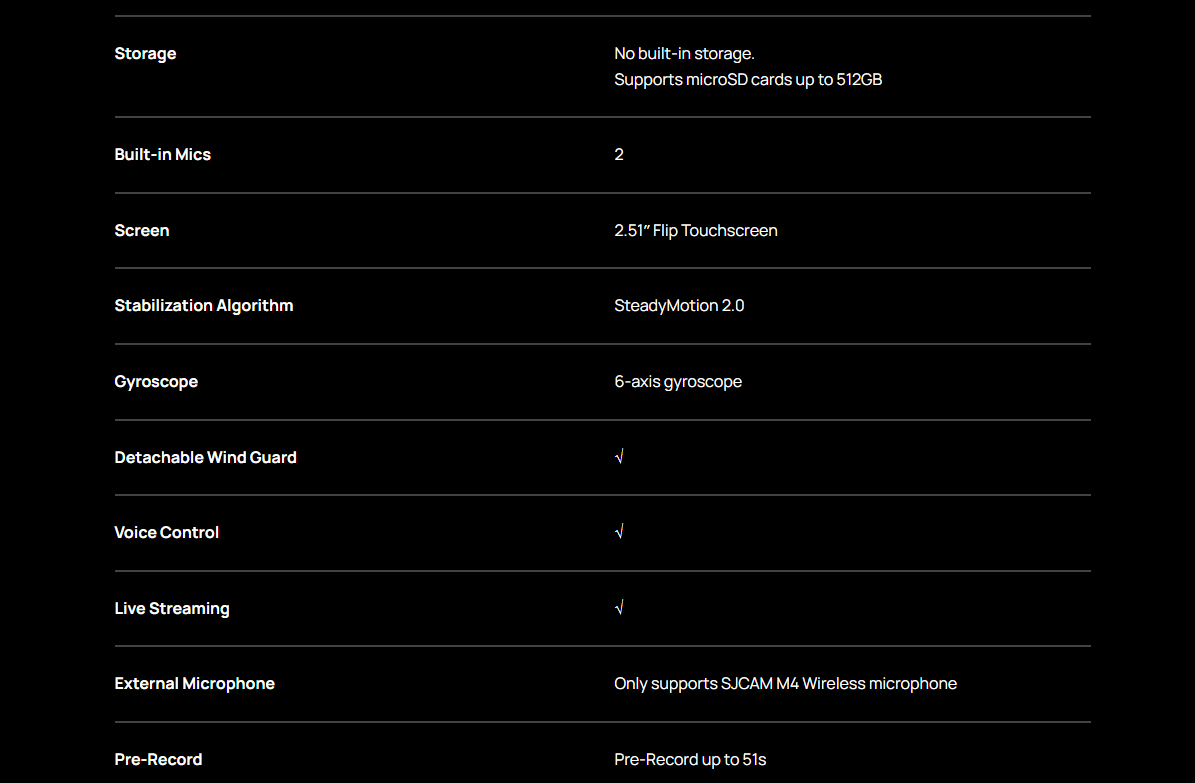
Task: Click the microSD cards up to 512GB text
Action: (x=748, y=80)
